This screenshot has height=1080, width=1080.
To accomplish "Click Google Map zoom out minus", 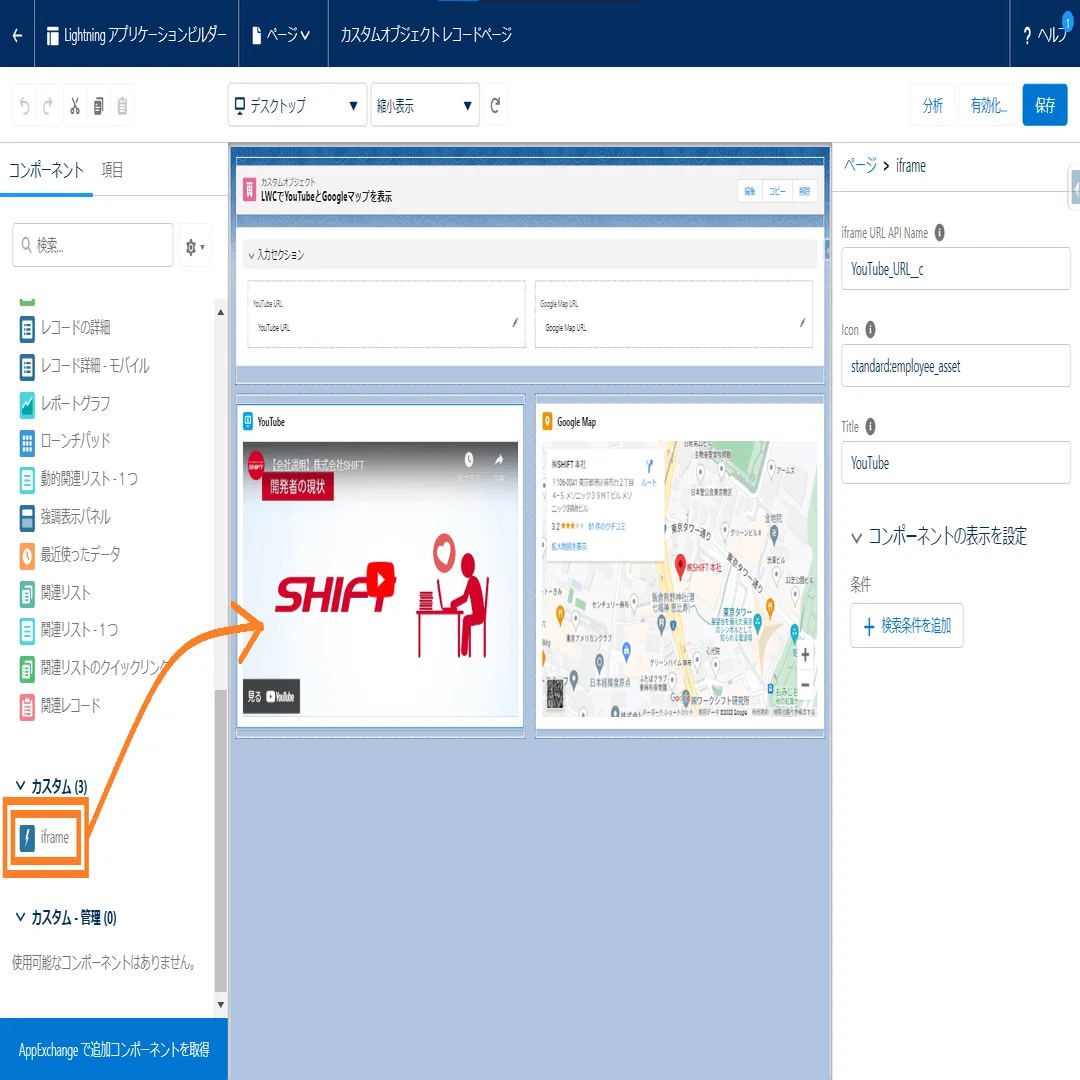I will [x=804, y=685].
